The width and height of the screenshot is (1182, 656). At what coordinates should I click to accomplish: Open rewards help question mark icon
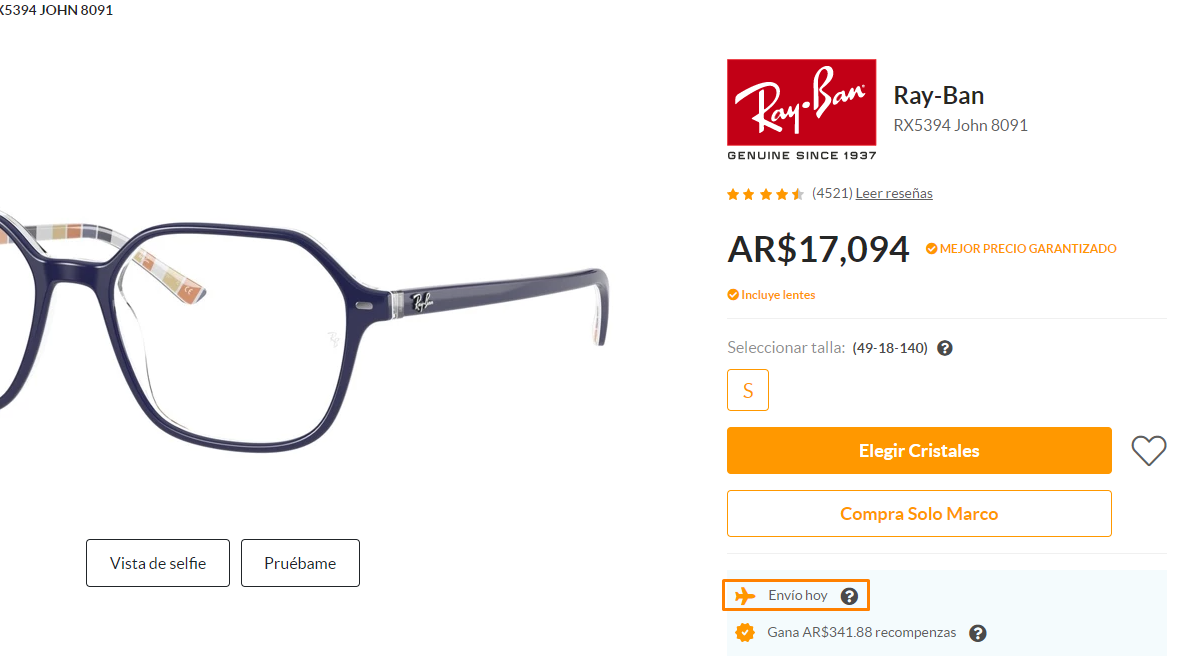[978, 633]
